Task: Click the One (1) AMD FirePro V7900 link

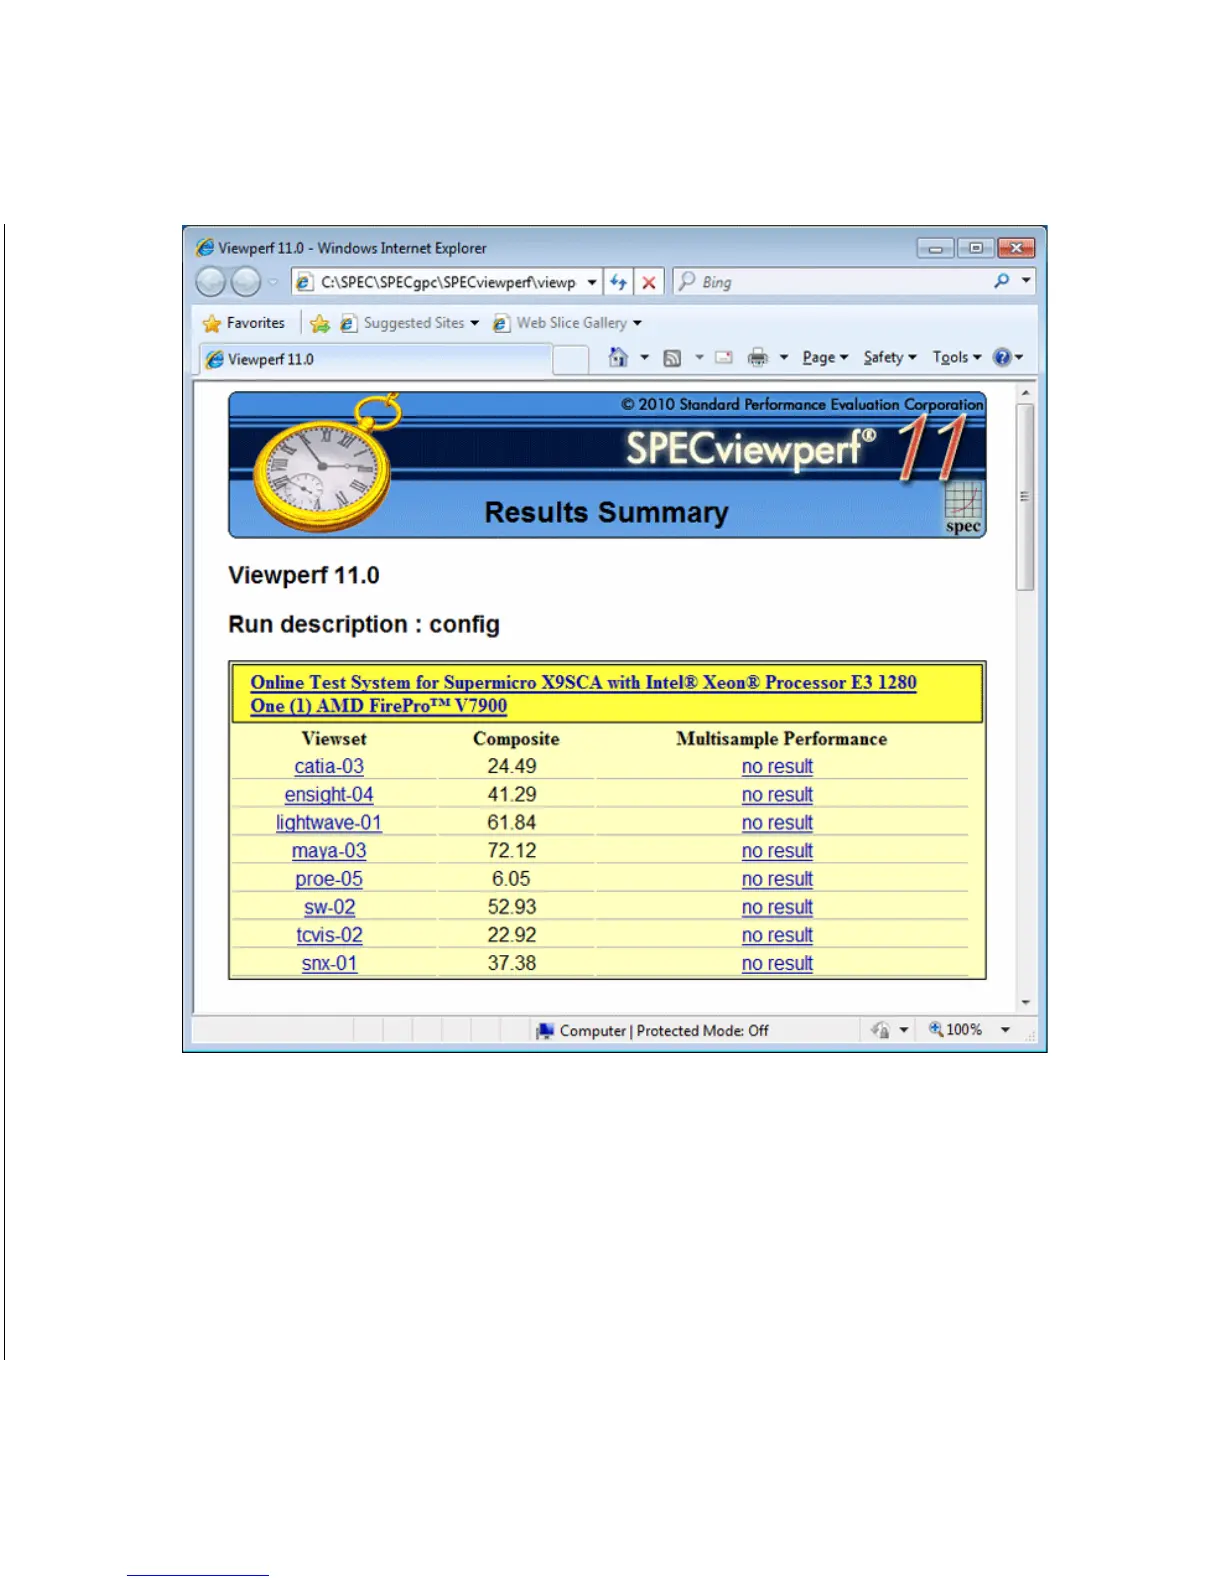Action: [378, 705]
